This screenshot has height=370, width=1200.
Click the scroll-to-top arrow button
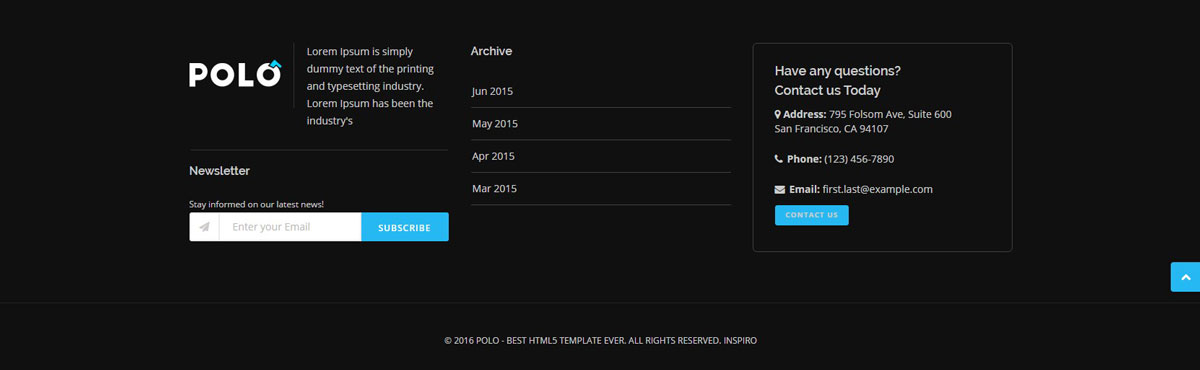coord(1185,277)
